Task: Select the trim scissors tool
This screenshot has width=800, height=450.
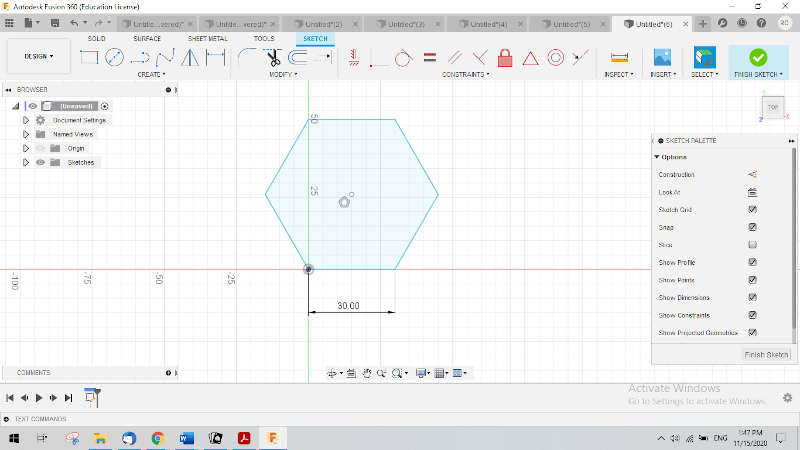Action: pyautogui.click(x=273, y=58)
